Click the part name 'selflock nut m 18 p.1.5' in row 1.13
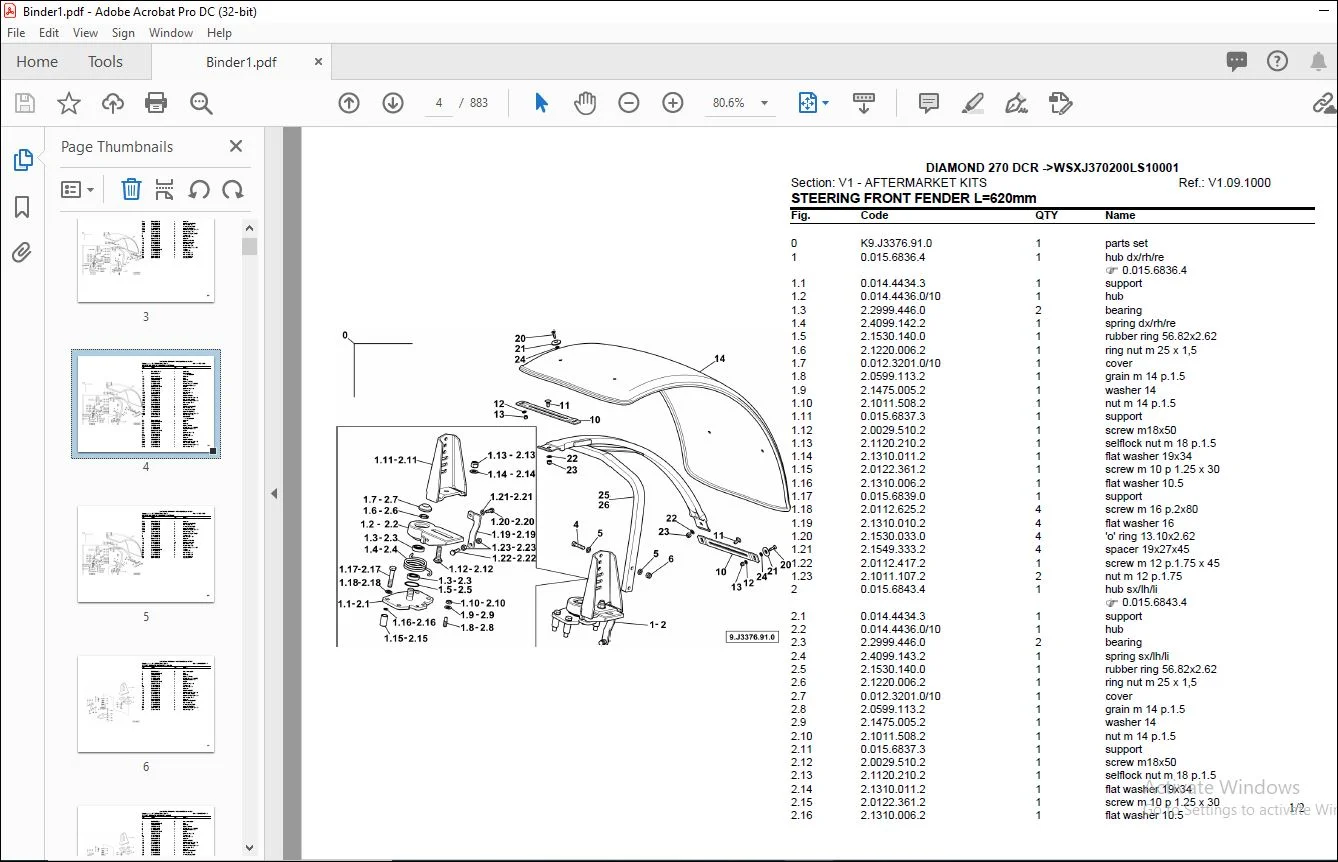Viewport: 1338px width, 862px height. click(1161, 443)
